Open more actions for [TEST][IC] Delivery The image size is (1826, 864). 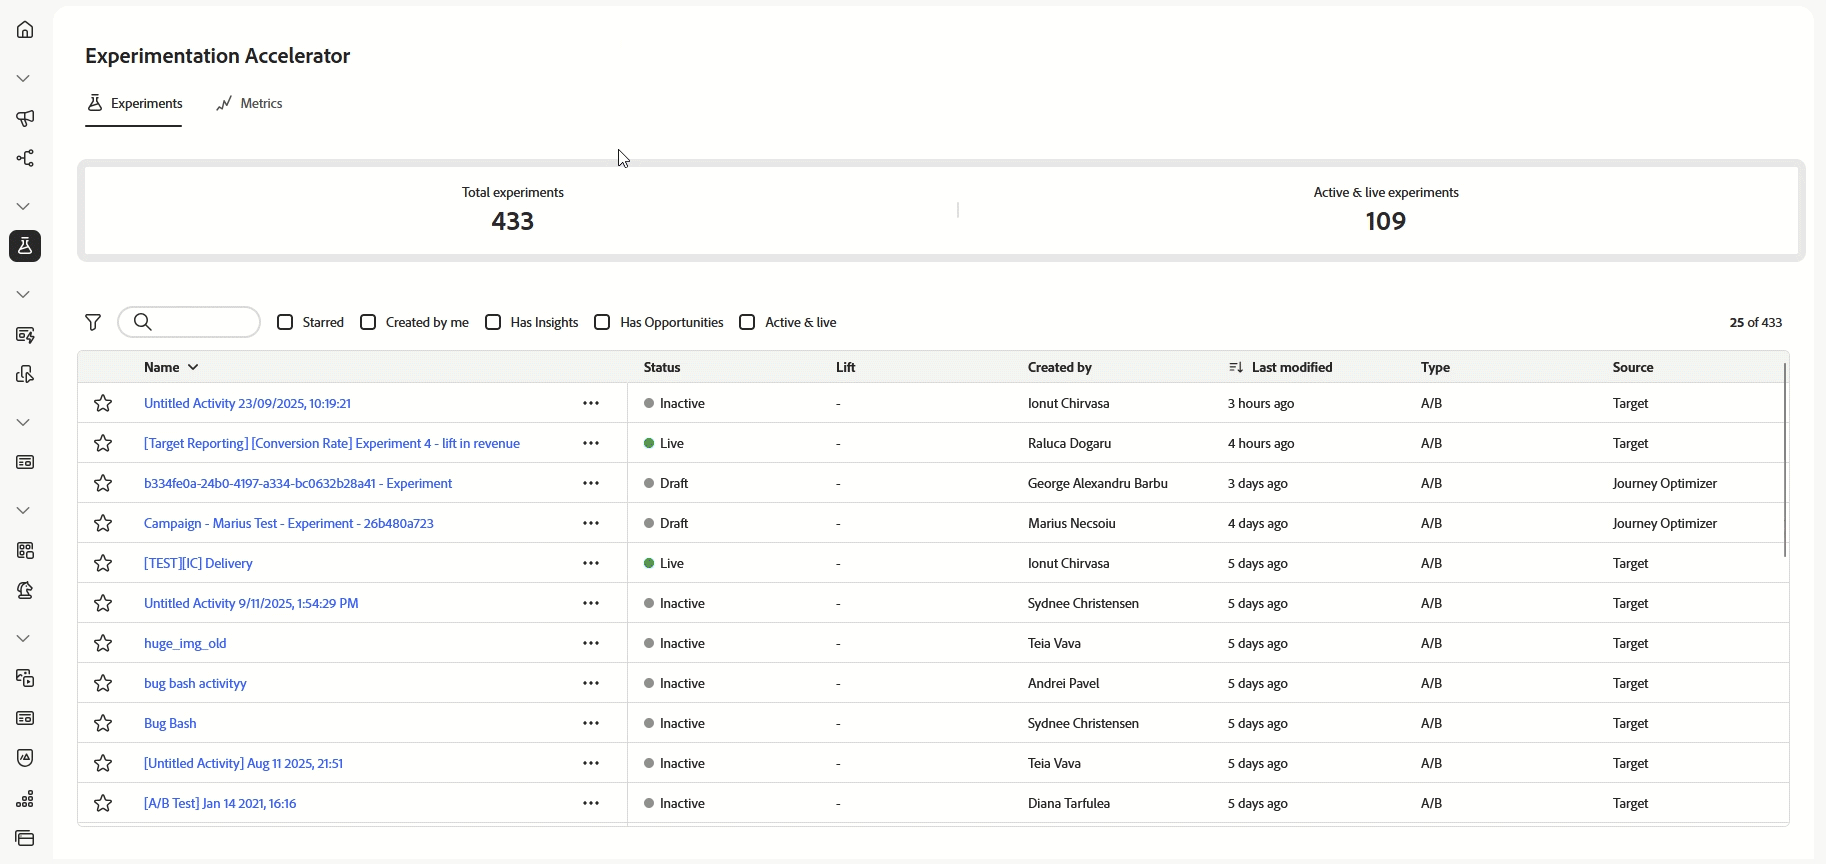591,563
